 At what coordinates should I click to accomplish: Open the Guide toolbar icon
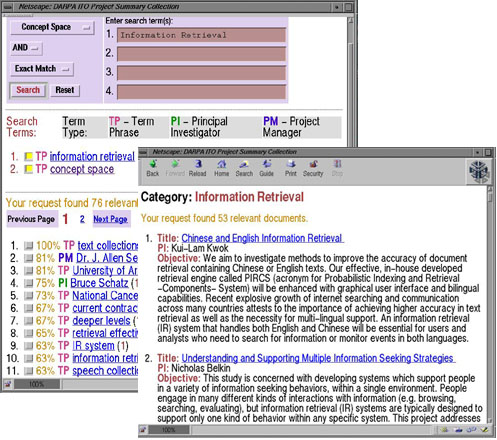[266, 168]
